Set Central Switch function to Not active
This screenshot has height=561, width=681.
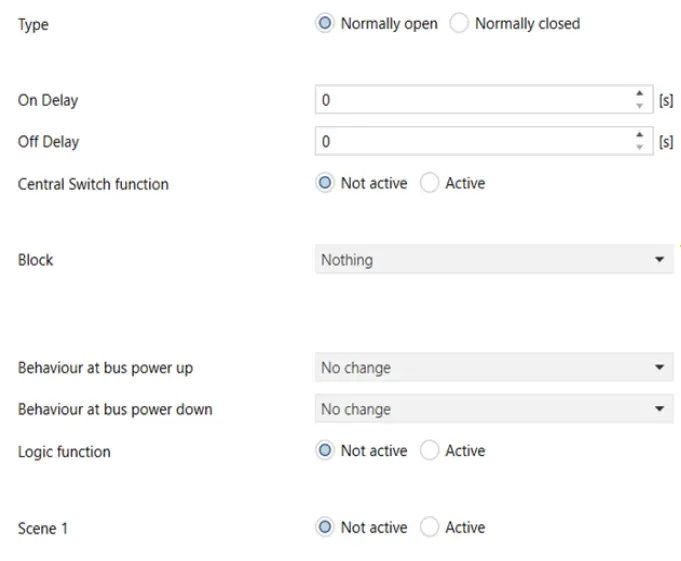pyautogui.click(x=325, y=184)
